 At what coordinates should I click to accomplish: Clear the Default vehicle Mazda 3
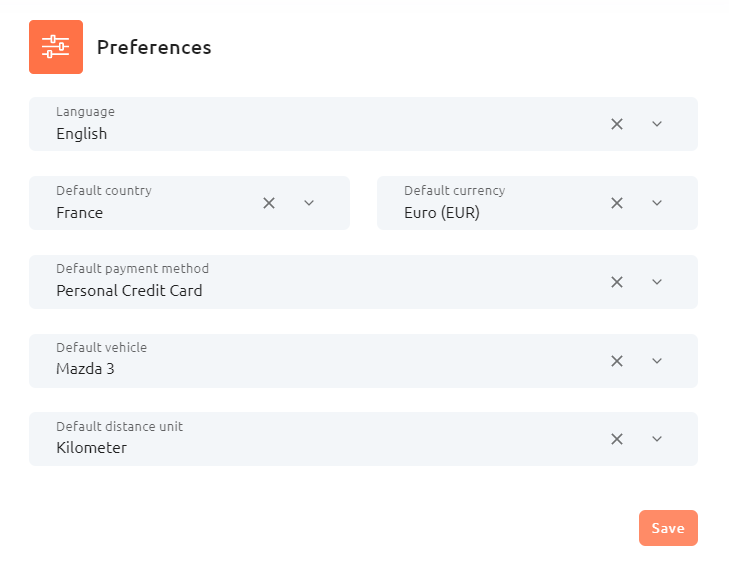616,361
